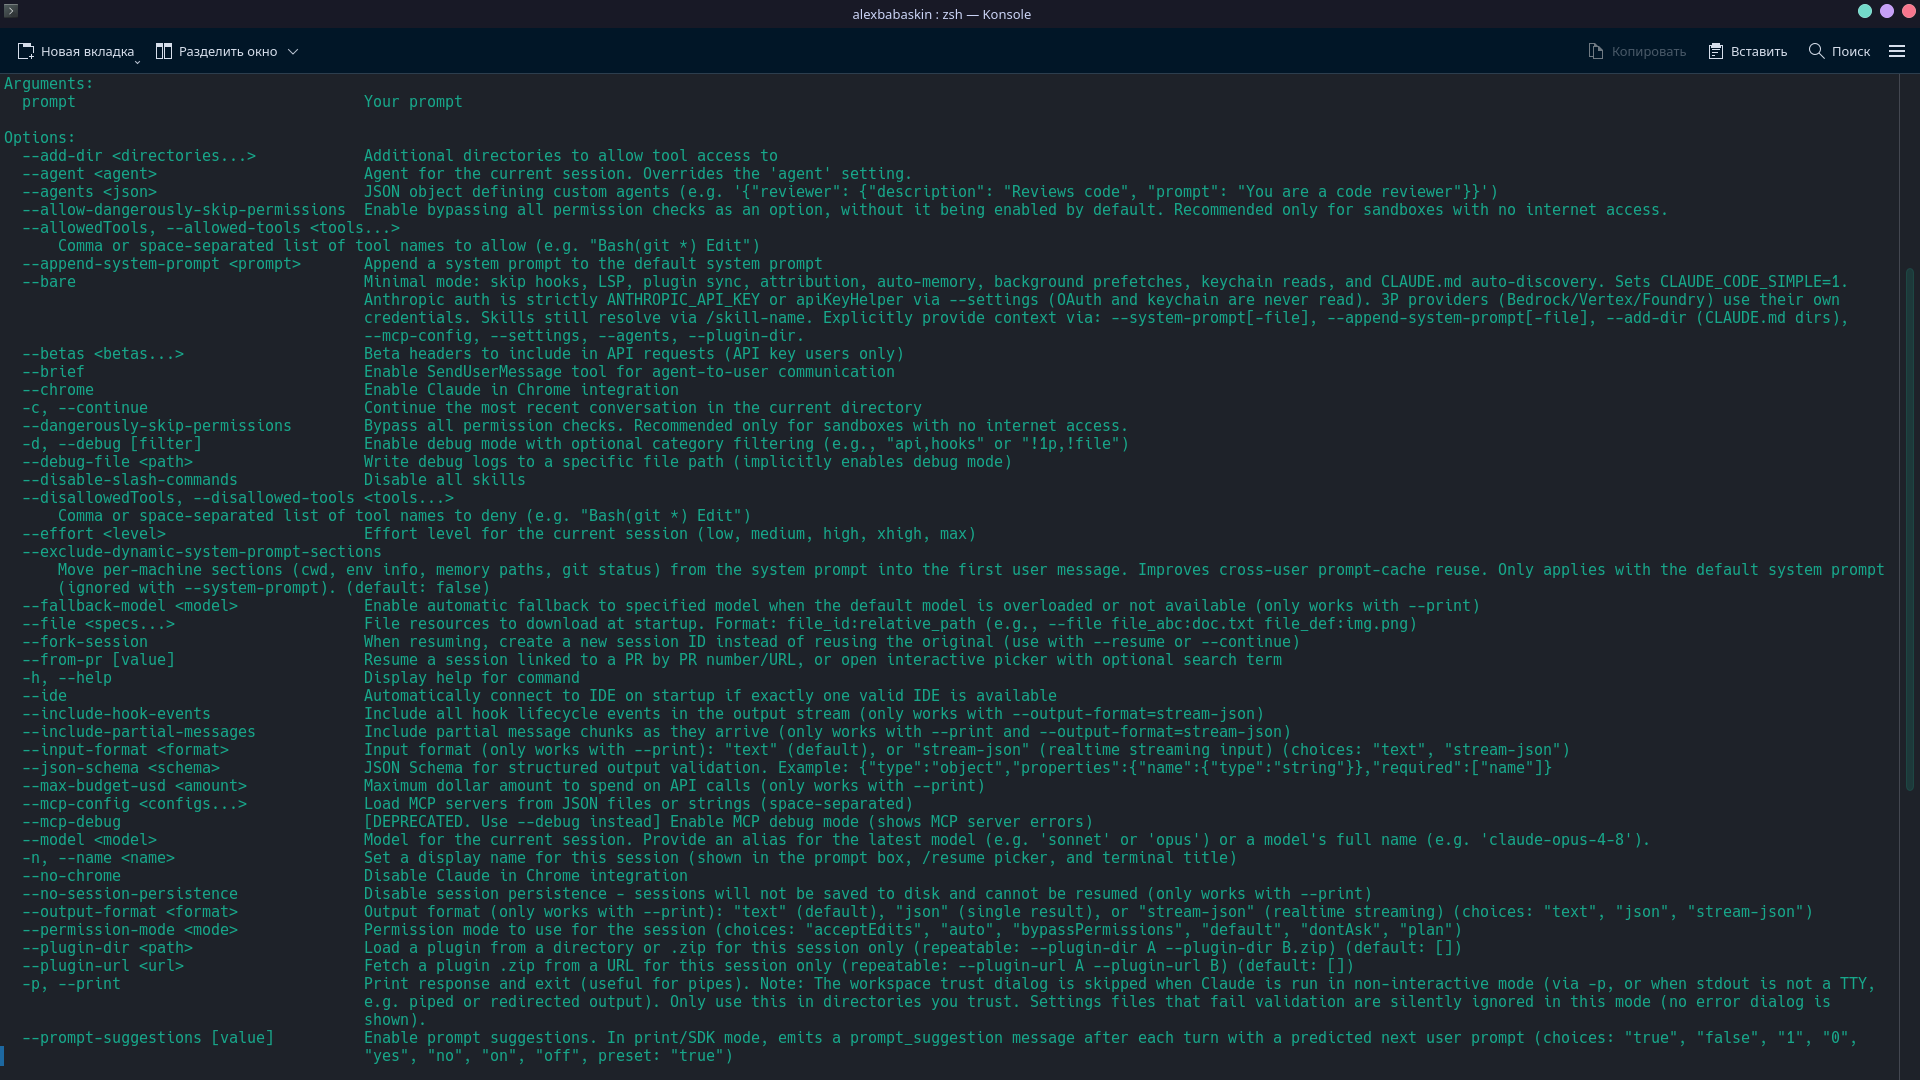Click the --no-session-persistence option text
Screen dimensions: 1920x1080
130,894
